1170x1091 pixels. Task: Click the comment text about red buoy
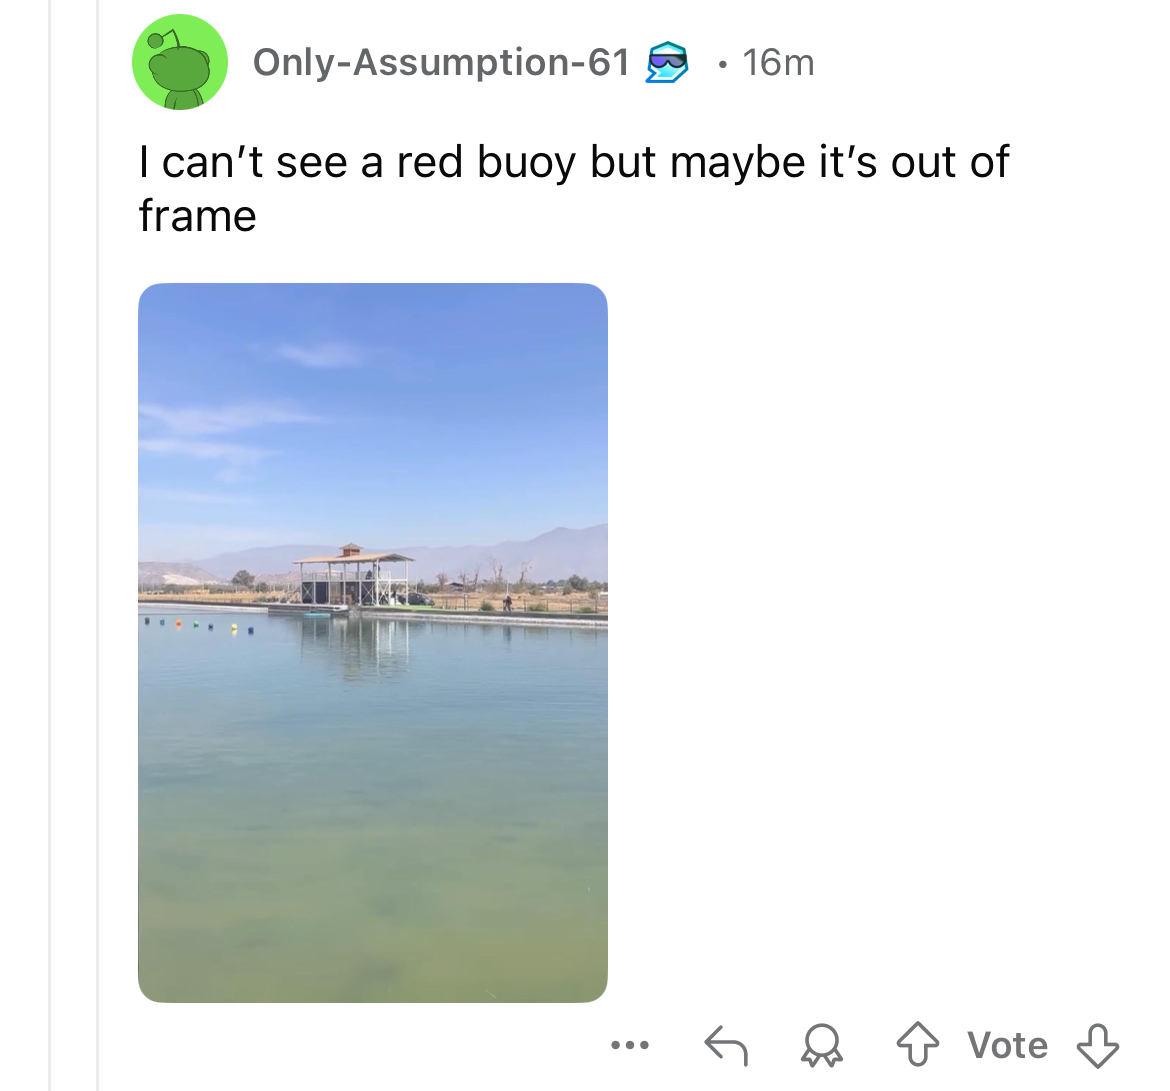click(x=573, y=189)
